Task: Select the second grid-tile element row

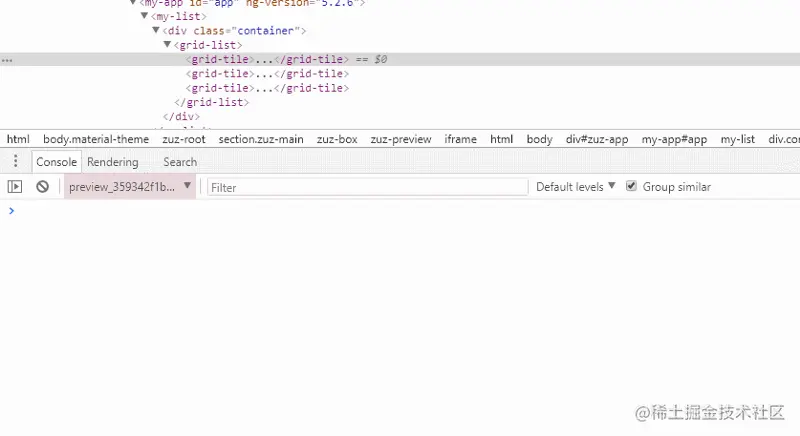Action: coord(267,74)
